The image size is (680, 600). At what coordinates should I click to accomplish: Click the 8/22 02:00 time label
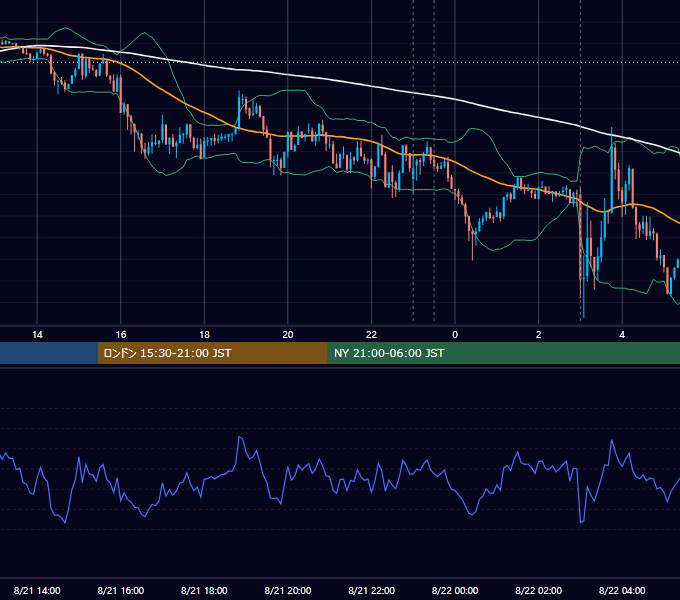(x=538, y=590)
